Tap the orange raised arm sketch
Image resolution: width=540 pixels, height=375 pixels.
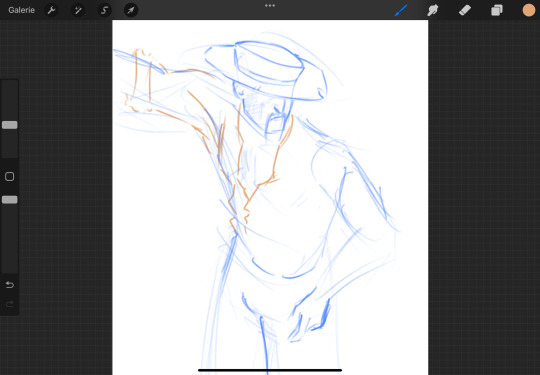tap(165, 90)
